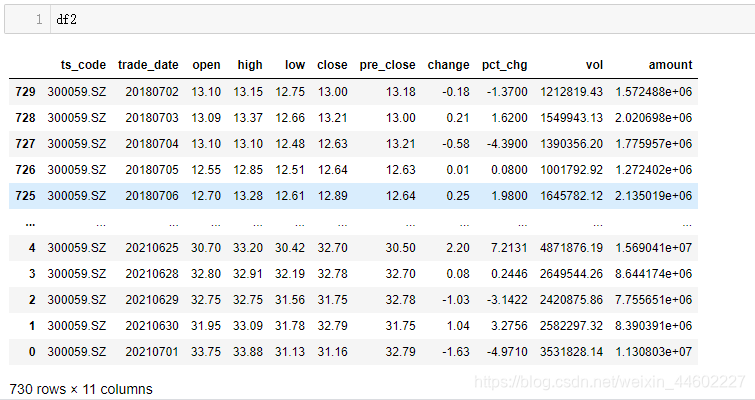The image size is (755, 400).
Task: Click pct_chg value -1.3700
Action: [x=507, y=91]
